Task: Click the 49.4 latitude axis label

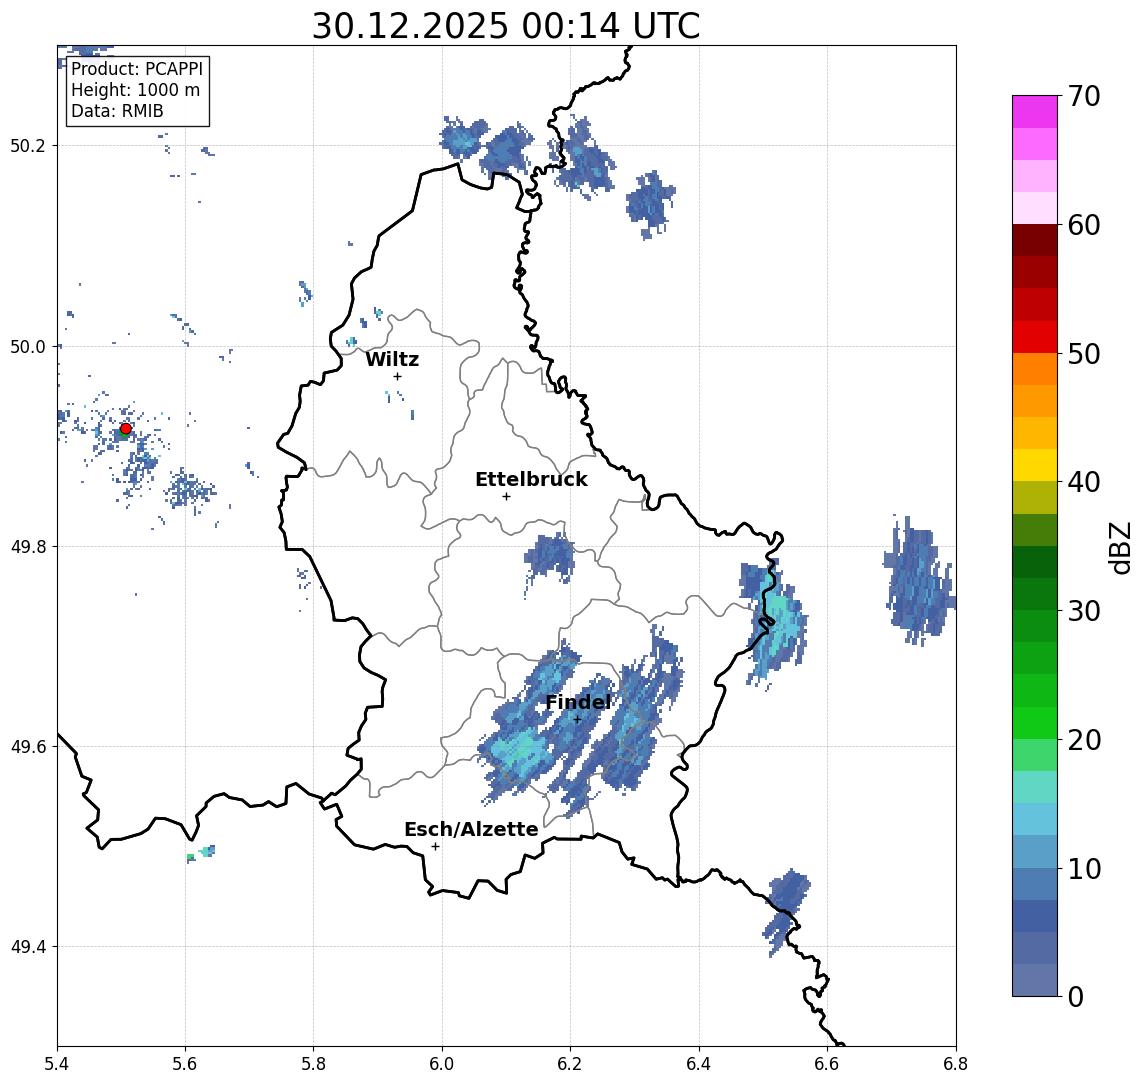Action: point(27,947)
